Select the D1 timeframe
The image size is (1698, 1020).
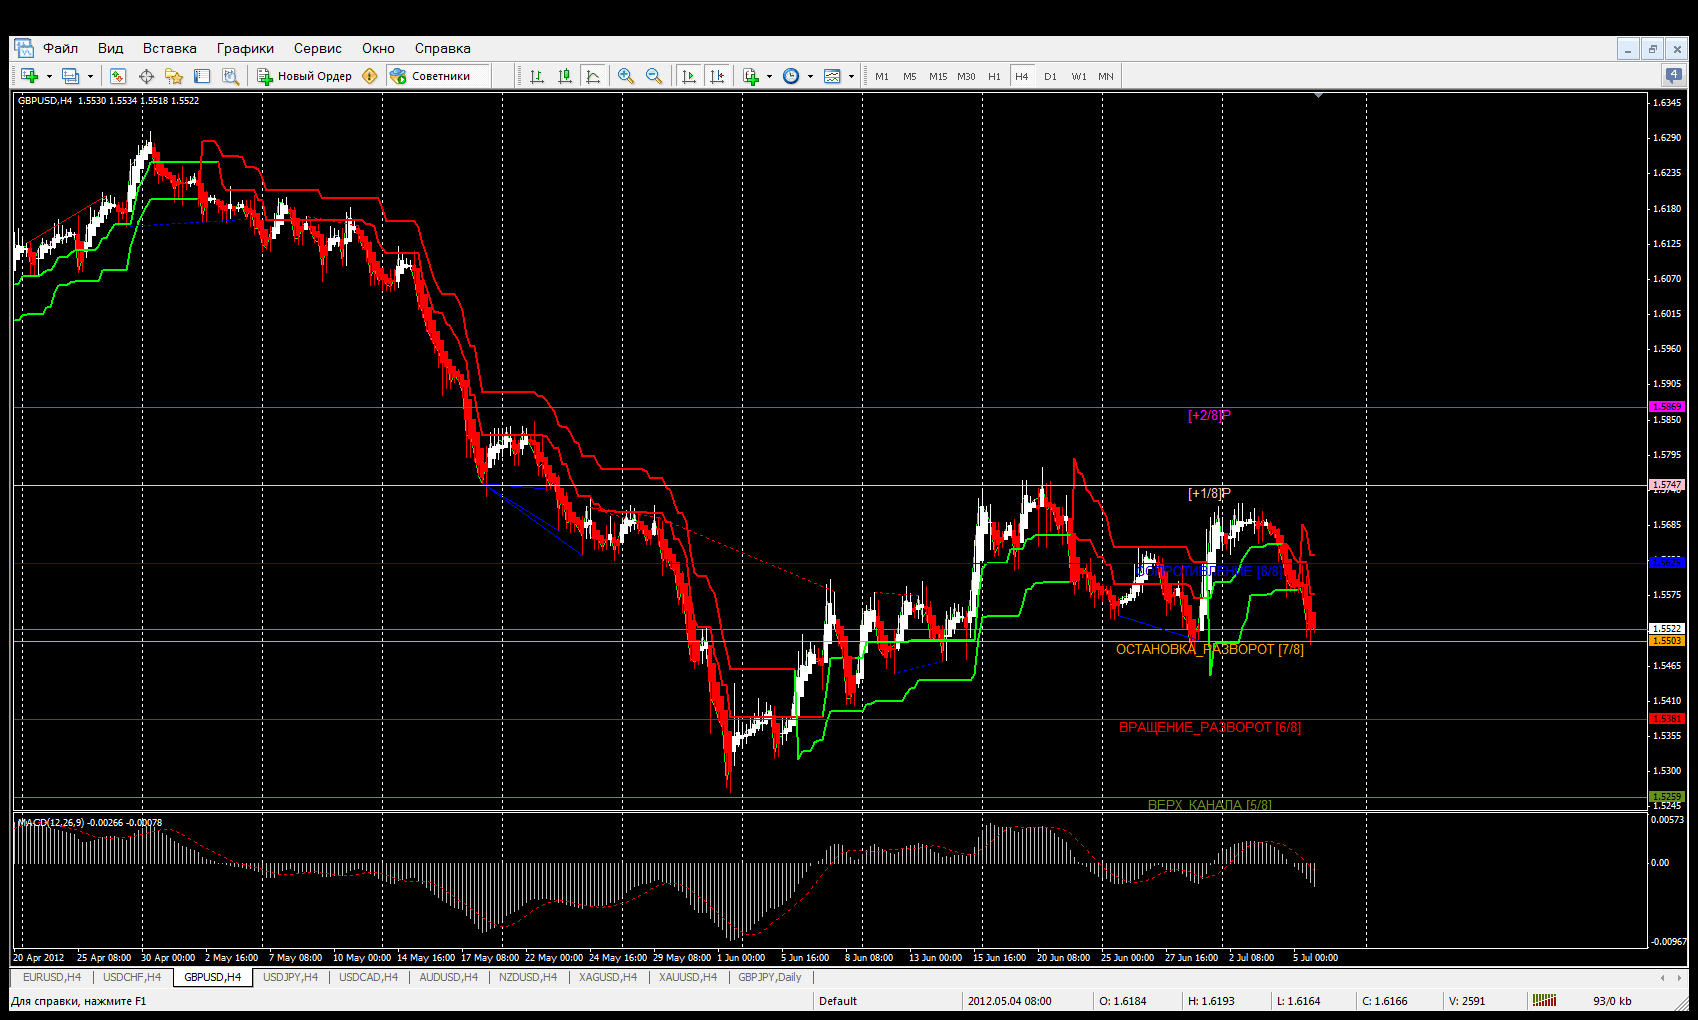[x=1050, y=76]
